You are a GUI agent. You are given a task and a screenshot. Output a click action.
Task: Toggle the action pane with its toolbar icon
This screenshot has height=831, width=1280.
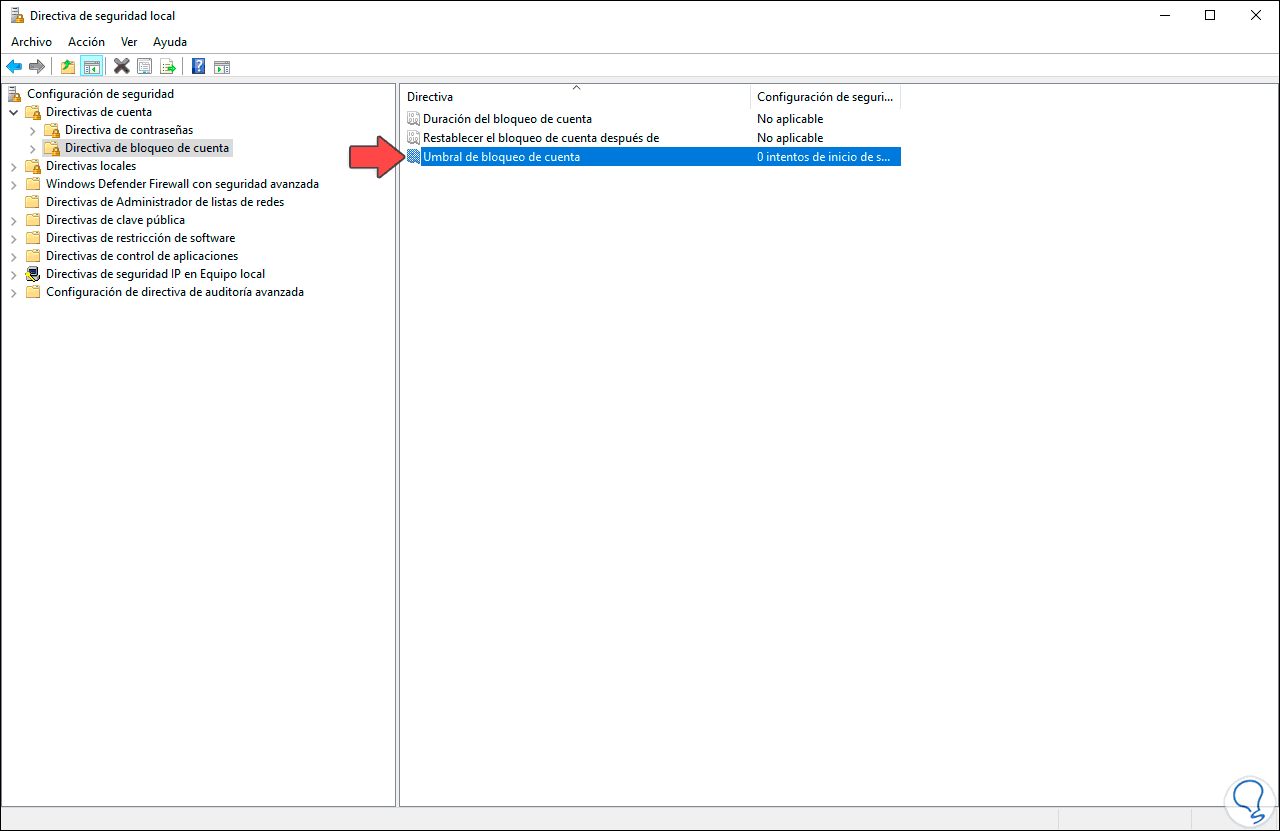(x=221, y=66)
